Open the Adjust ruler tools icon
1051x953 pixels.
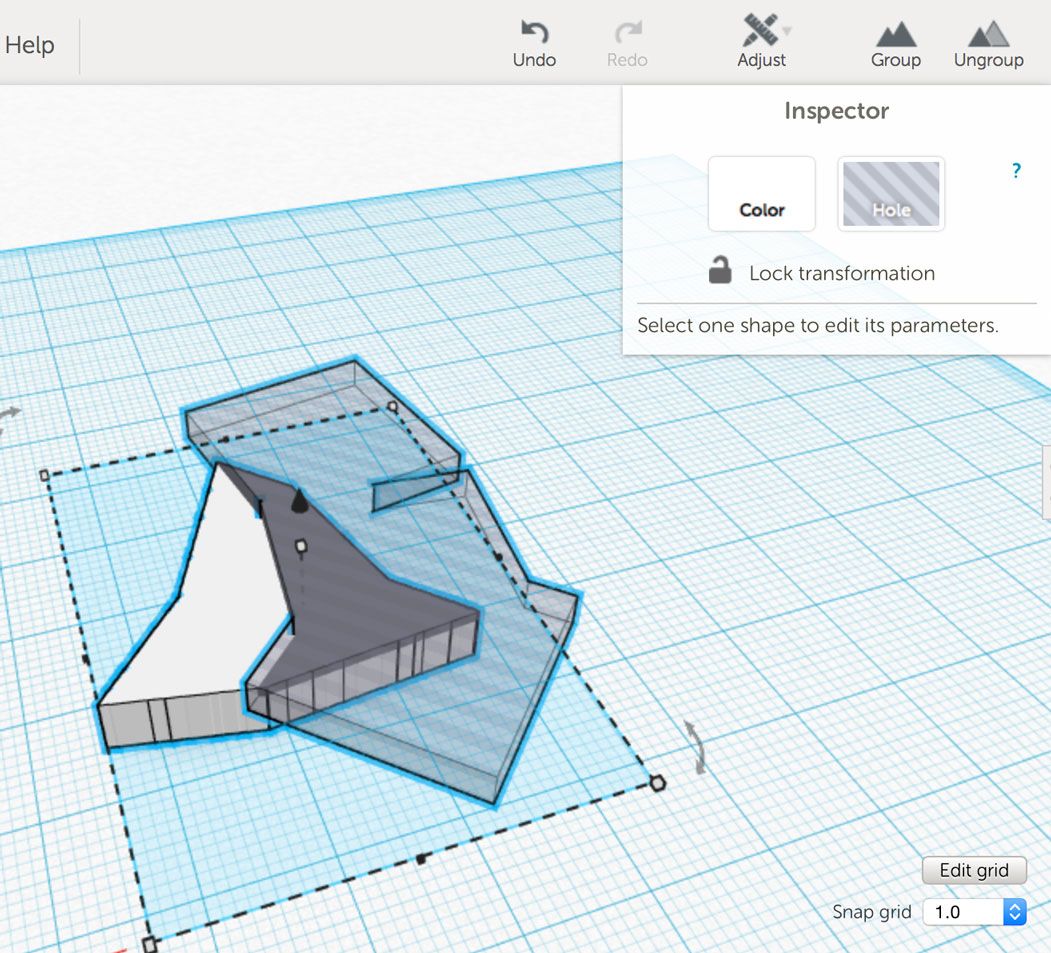[x=759, y=31]
